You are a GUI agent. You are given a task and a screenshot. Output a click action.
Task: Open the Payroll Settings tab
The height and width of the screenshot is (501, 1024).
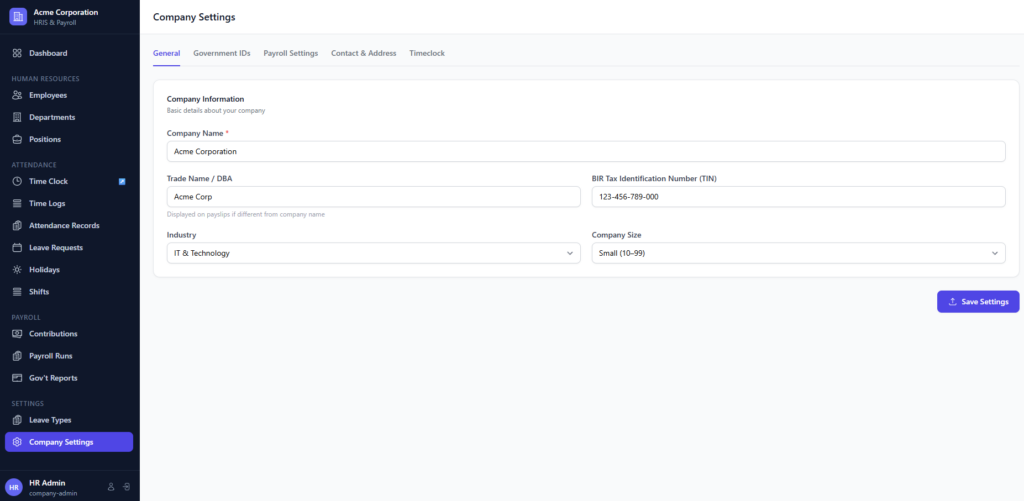(x=290, y=53)
